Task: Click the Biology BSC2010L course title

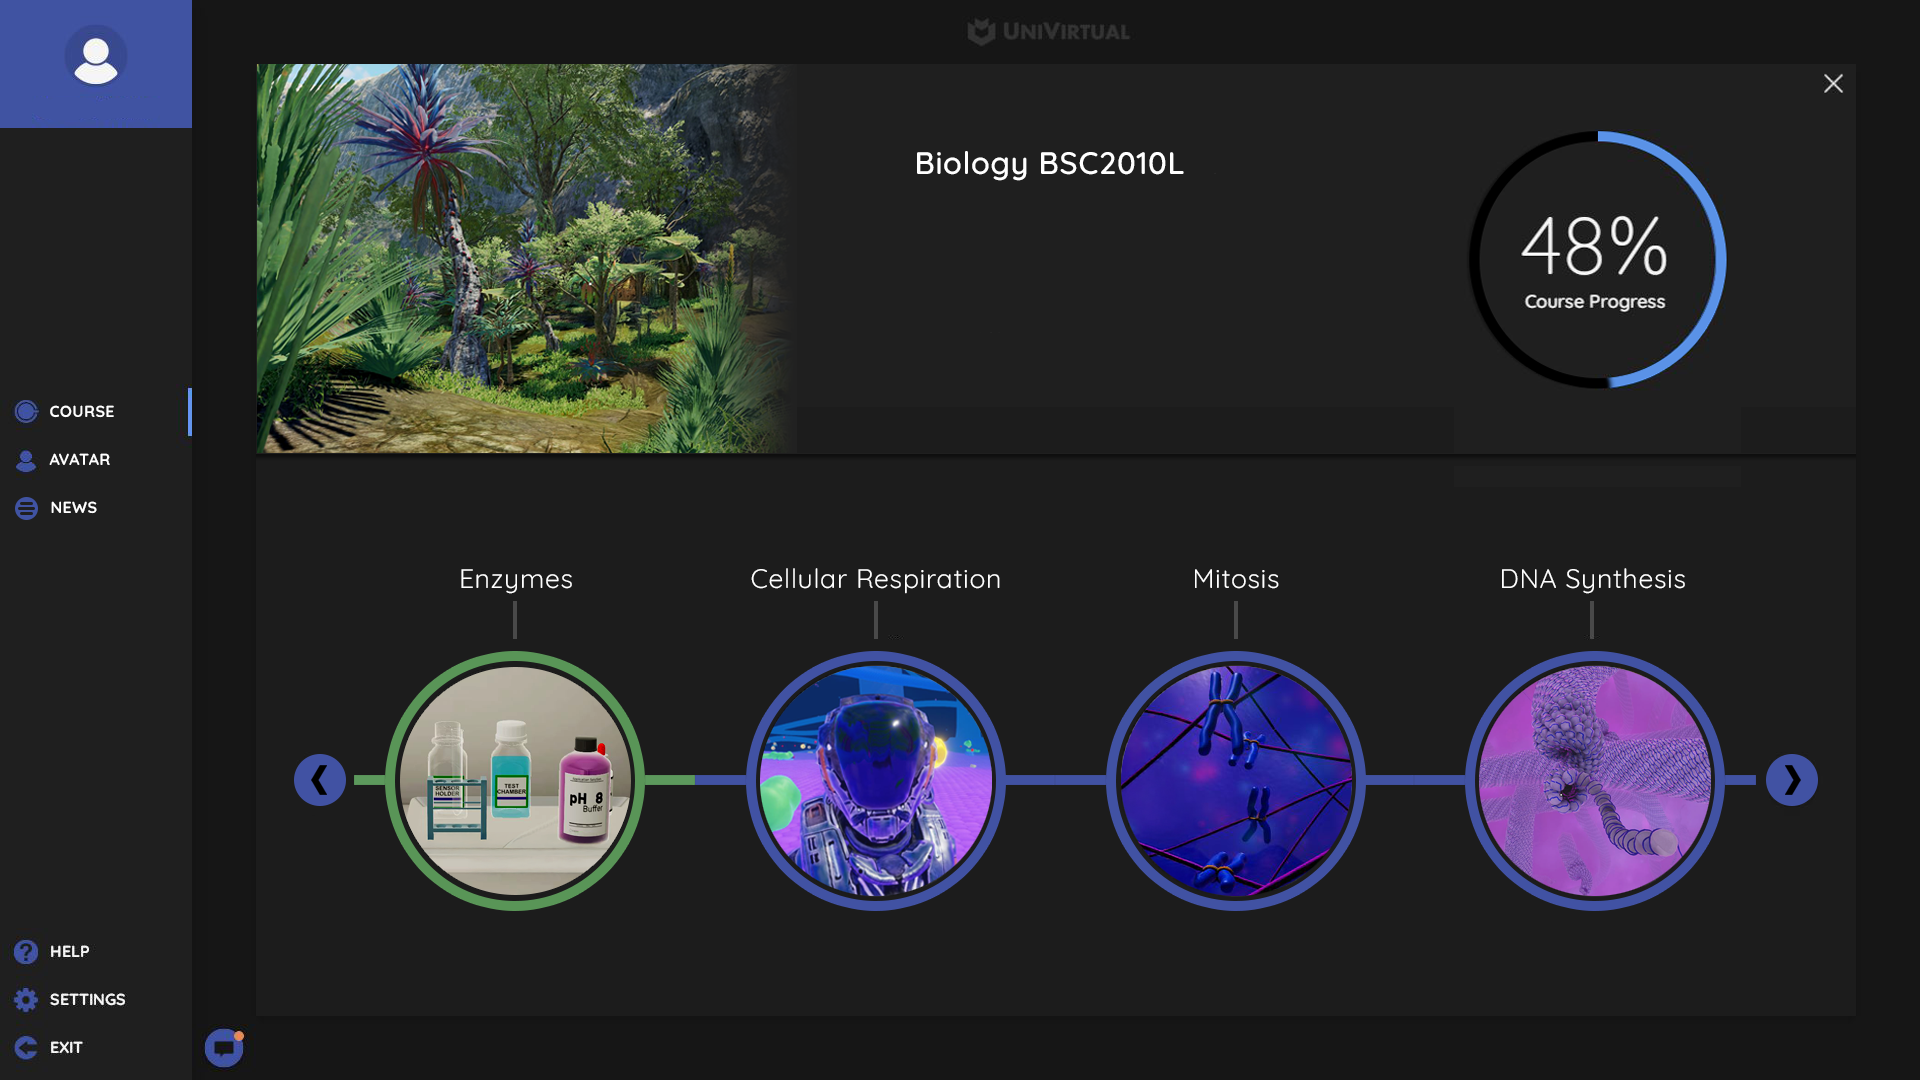Action: point(1049,163)
